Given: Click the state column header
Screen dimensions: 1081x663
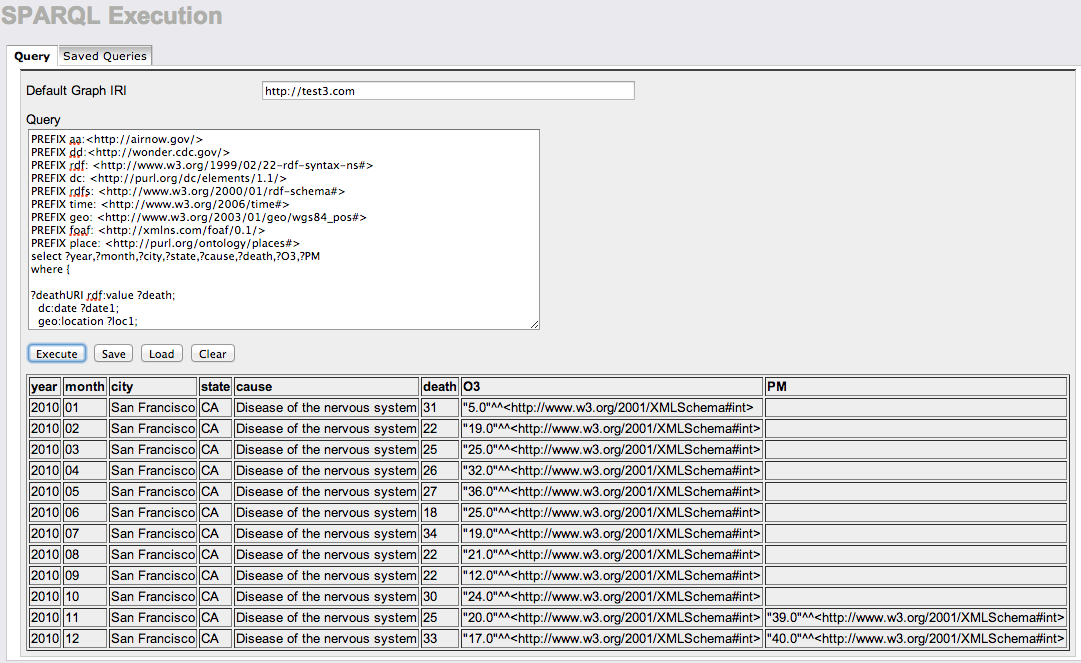Looking at the screenshot, I should click(x=214, y=386).
